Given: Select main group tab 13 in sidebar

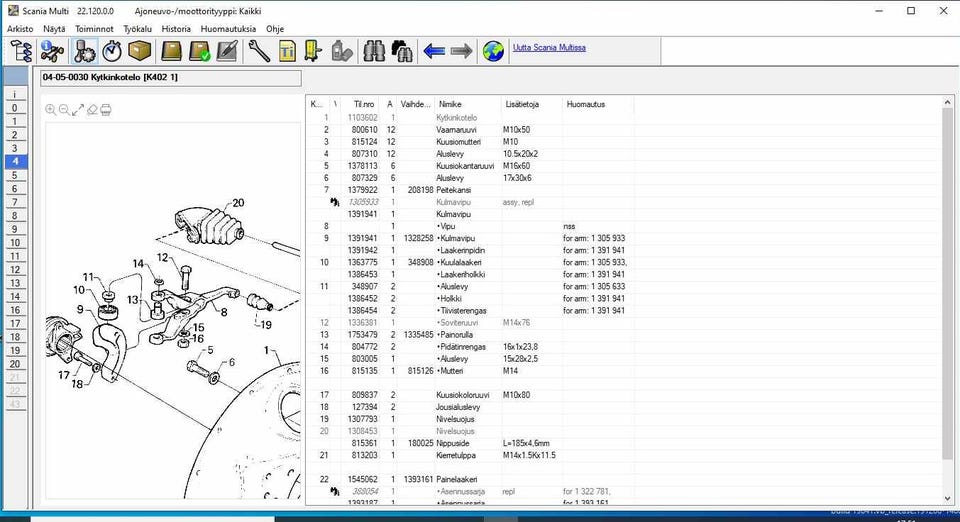Looking at the screenshot, I should click(15, 283).
